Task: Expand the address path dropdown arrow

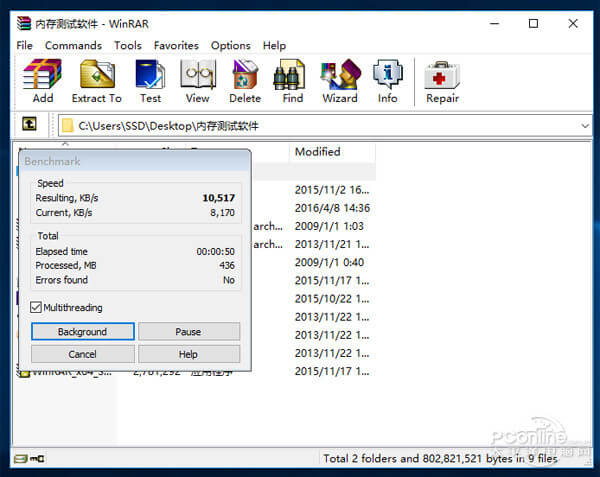Action: (x=584, y=126)
